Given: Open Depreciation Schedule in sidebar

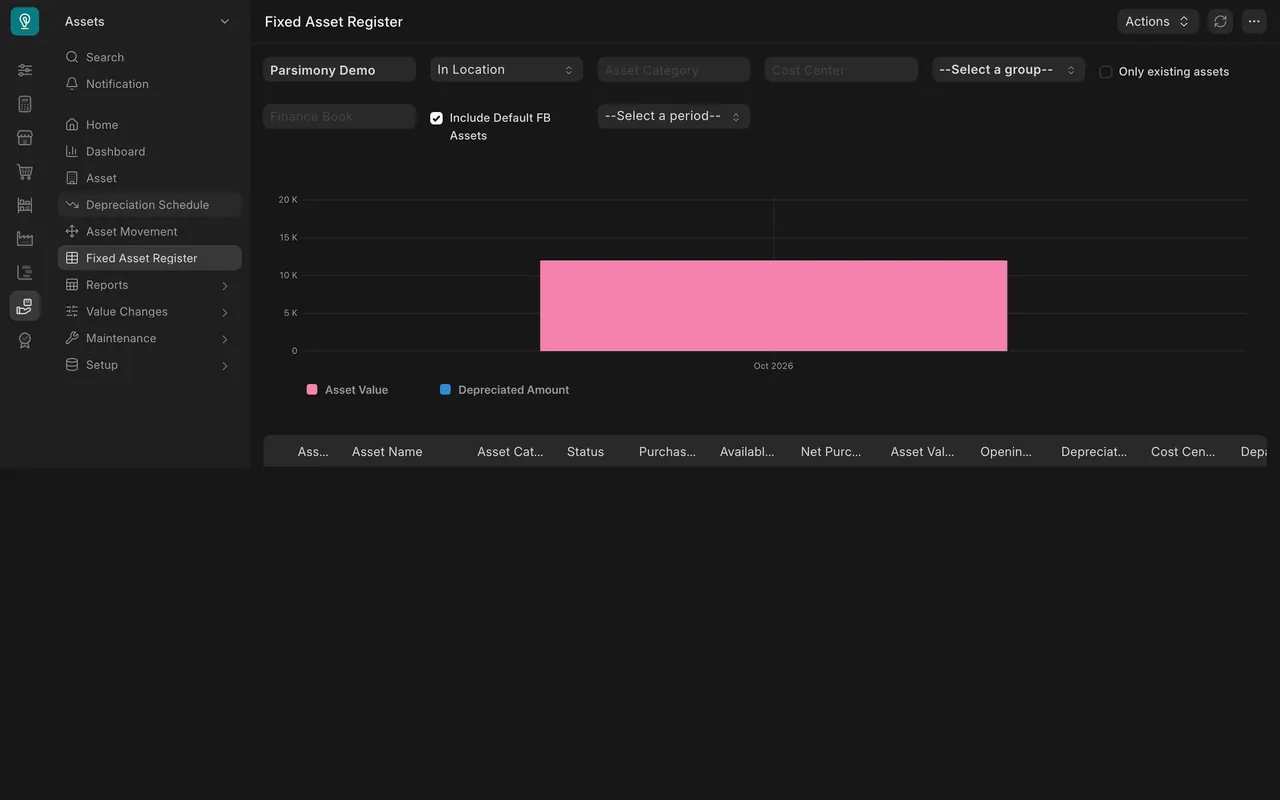Looking at the screenshot, I should pyautogui.click(x=150, y=205).
